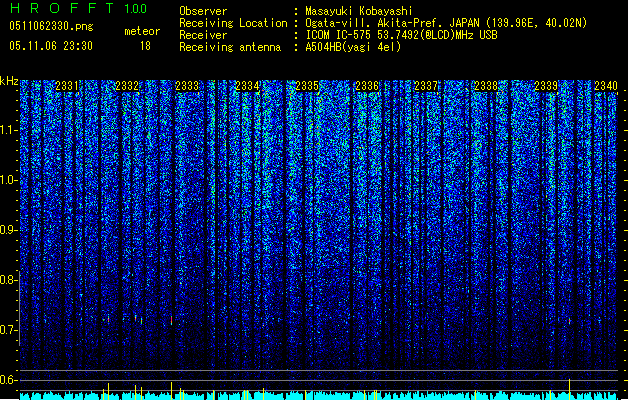The image size is (629, 400).
Task: Select the 0.9 frequency axis label
Action: coord(9,230)
